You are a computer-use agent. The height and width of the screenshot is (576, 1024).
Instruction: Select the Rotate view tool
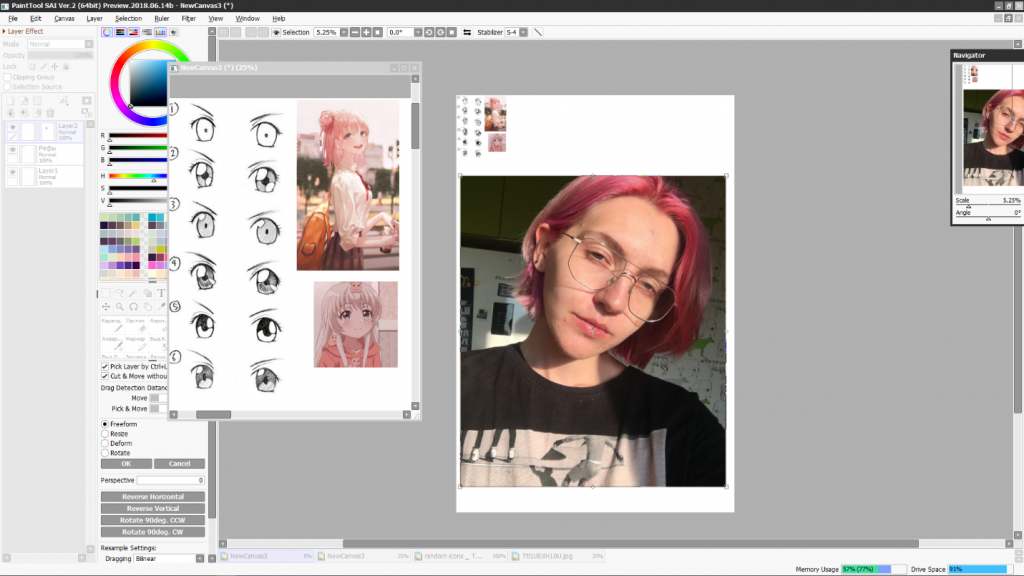coord(133,306)
